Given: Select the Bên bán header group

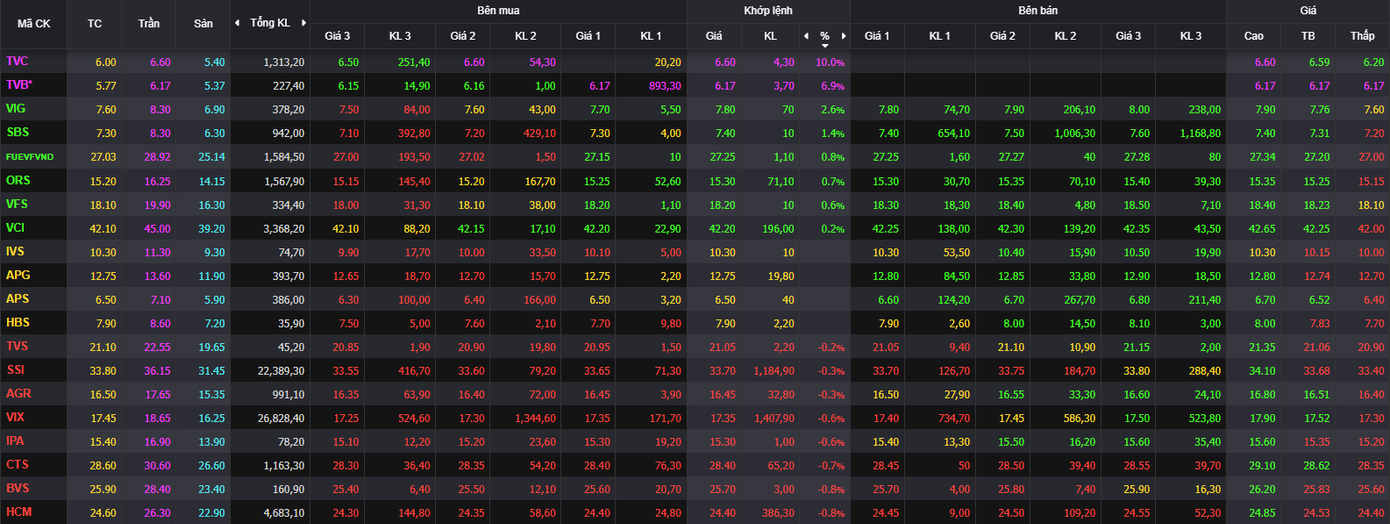Looking at the screenshot, I should click(1037, 10).
